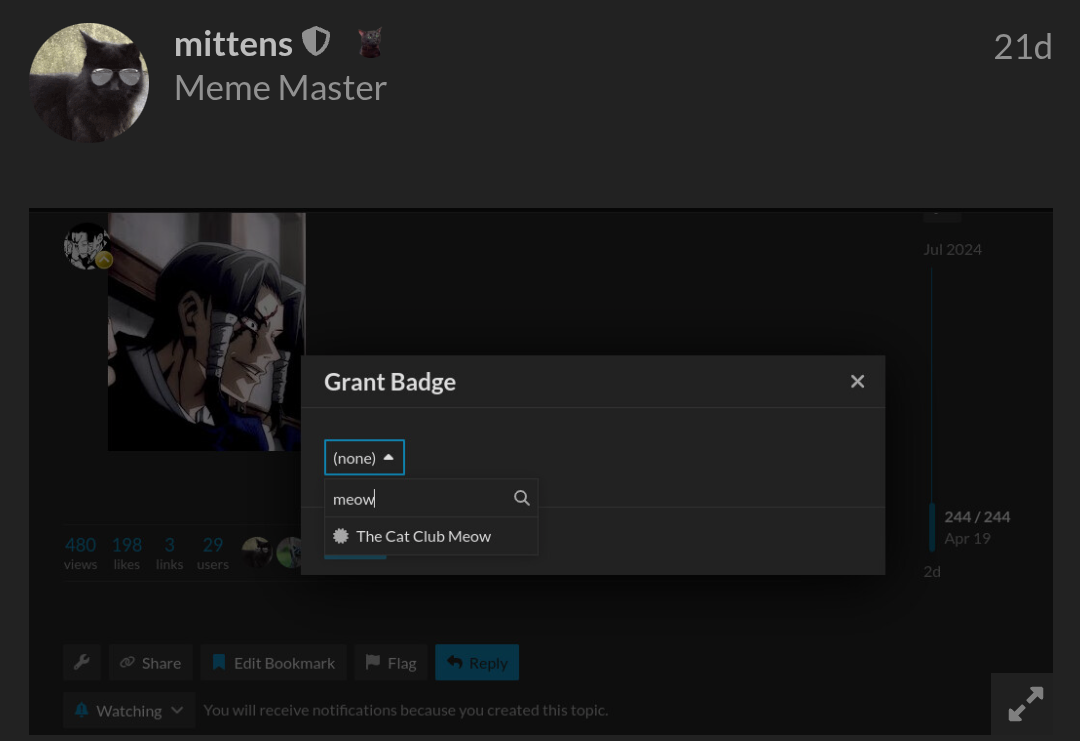Click Edit Bookmark button
1080x741 pixels.
click(273, 662)
